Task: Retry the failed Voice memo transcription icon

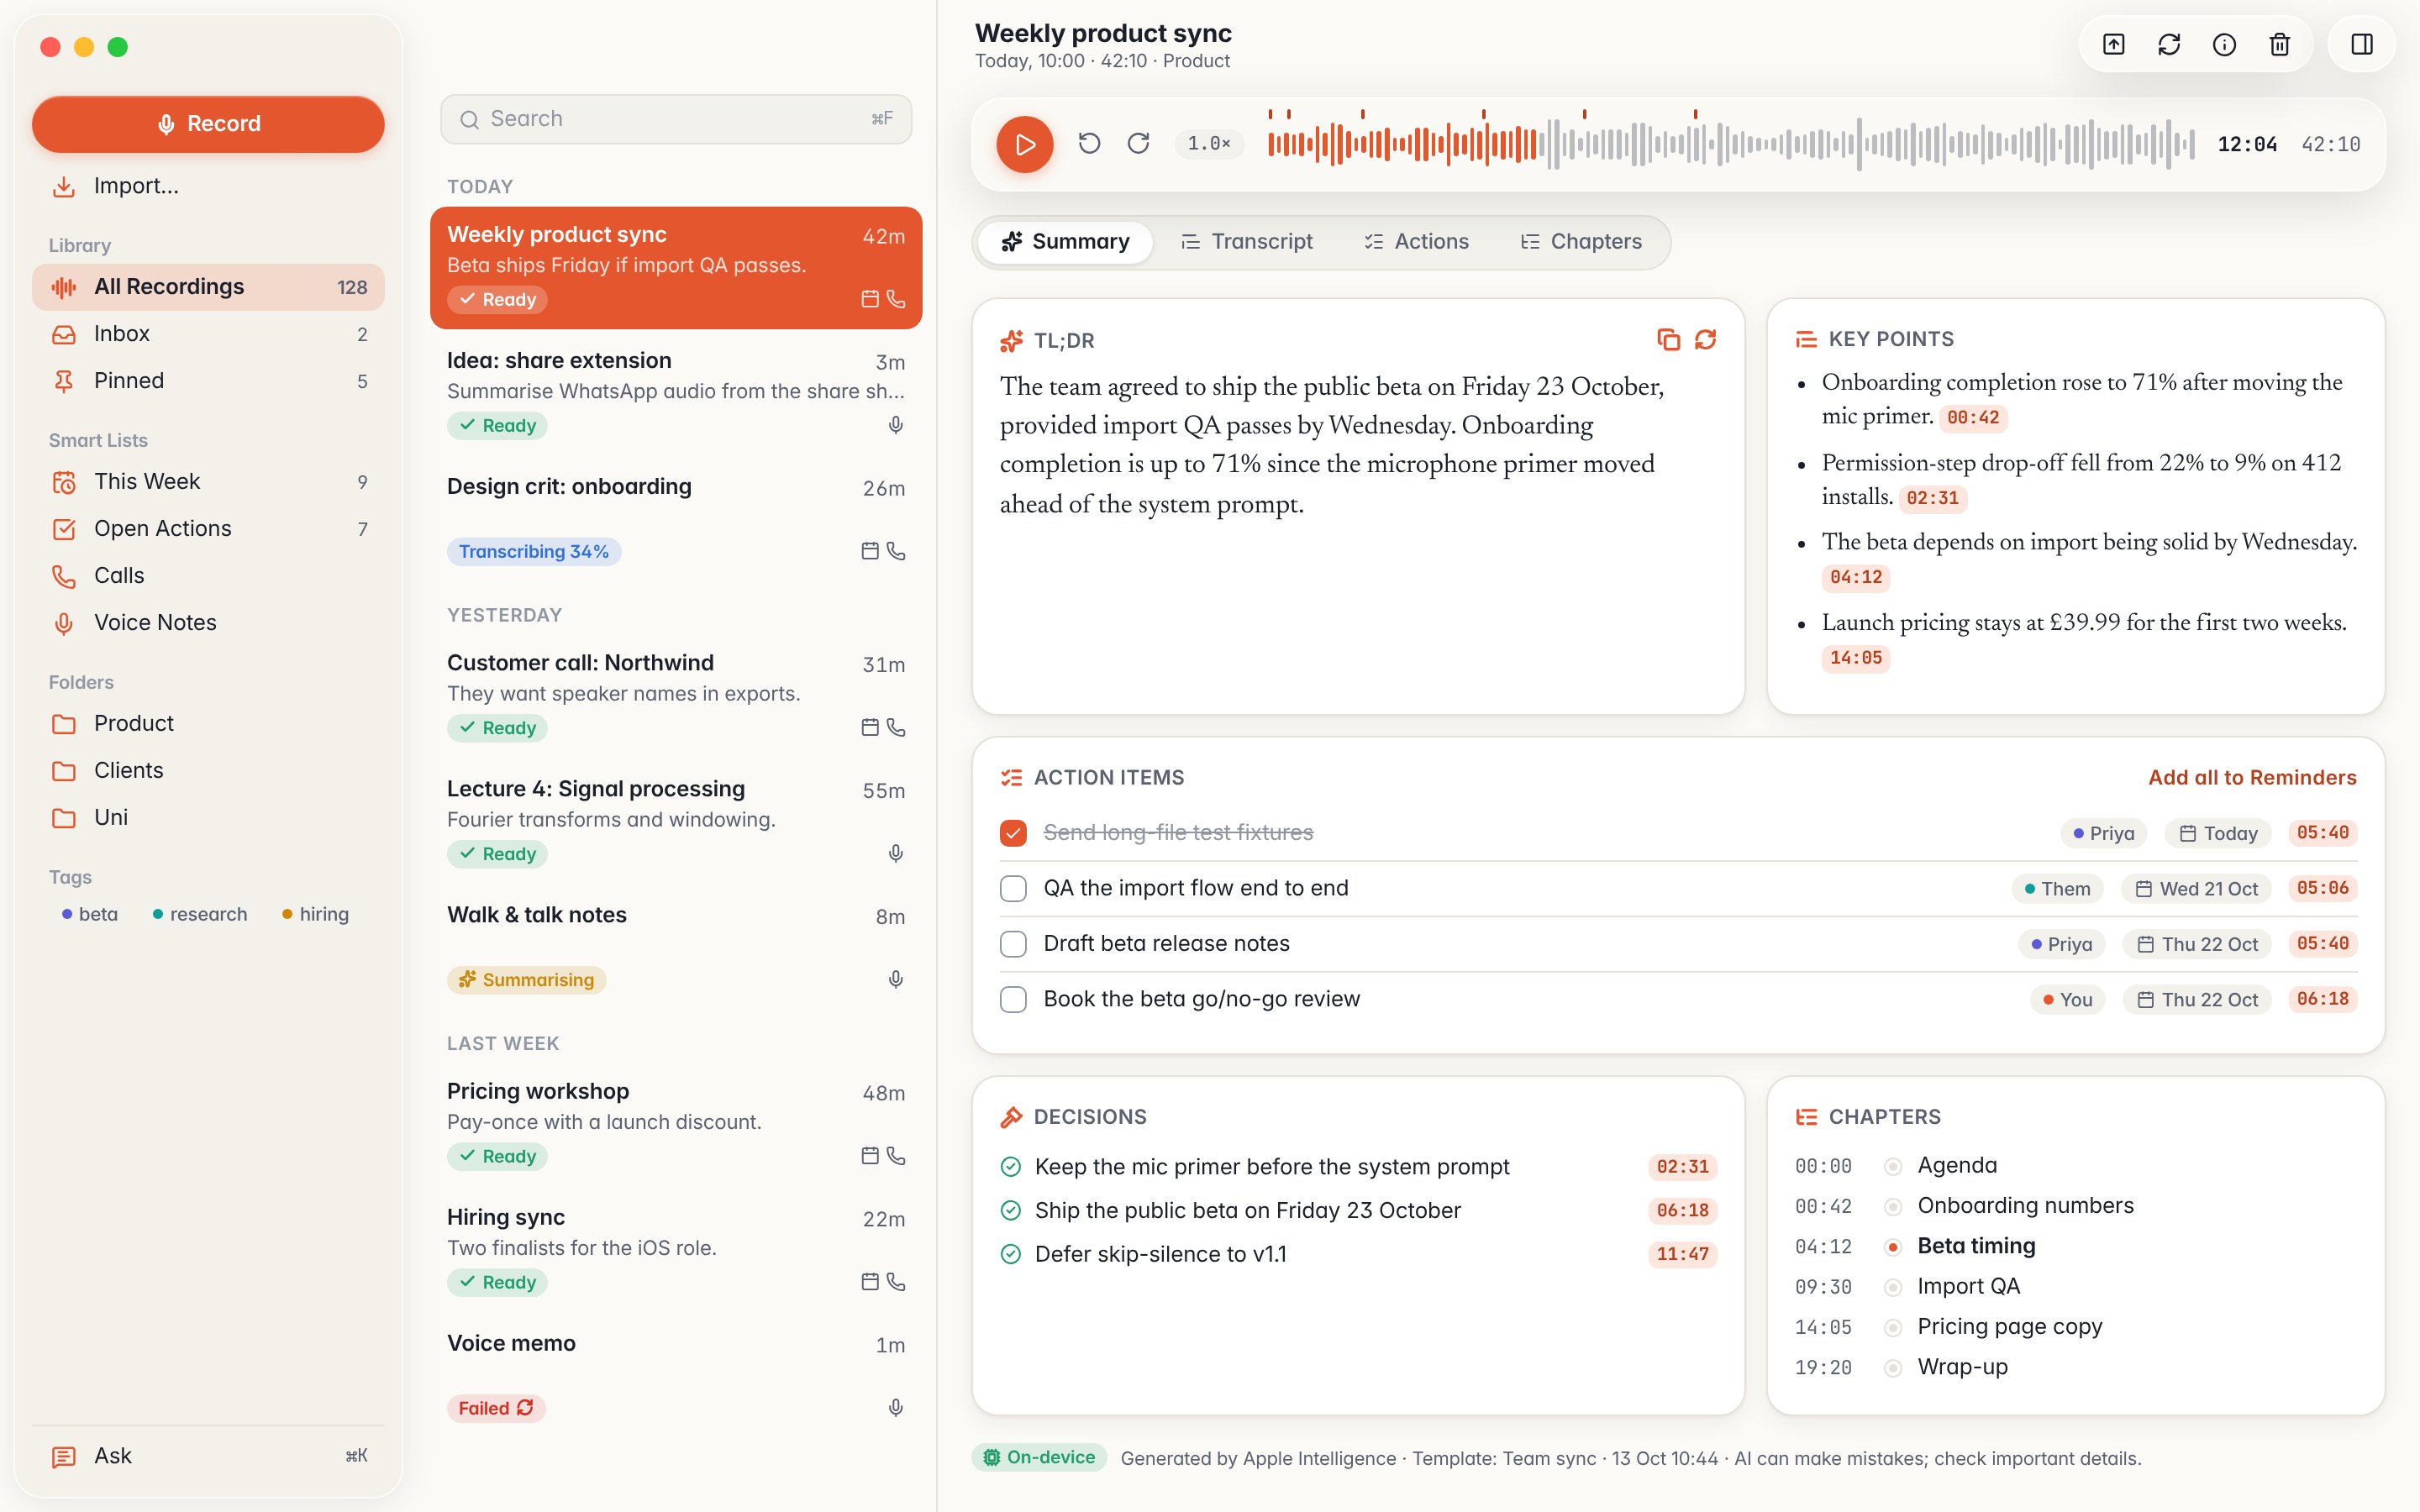Action: [x=525, y=1407]
